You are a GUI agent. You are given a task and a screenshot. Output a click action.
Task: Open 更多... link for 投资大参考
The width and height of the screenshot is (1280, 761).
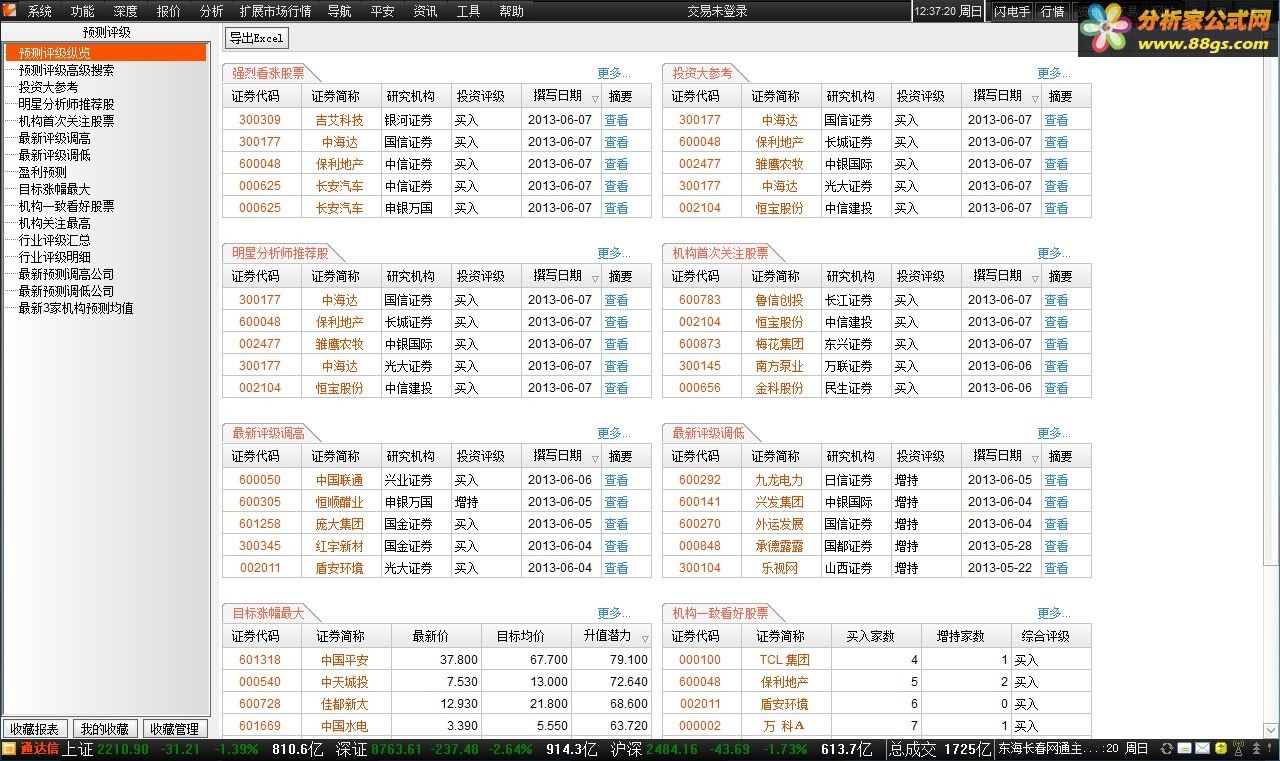tap(1054, 73)
